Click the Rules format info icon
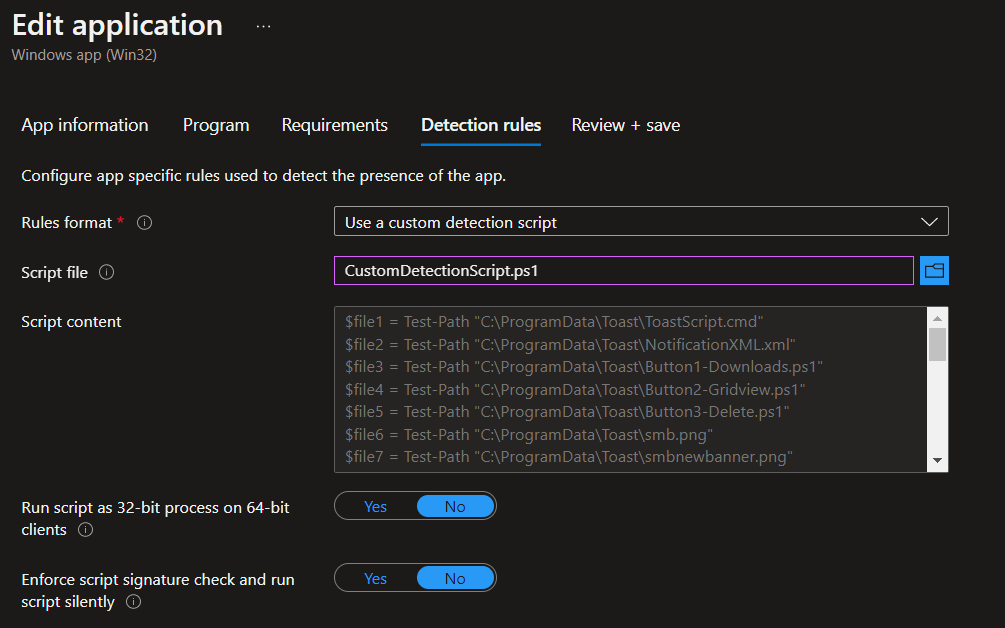Image resolution: width=1005 pixels, height=628 pixels. (144, 223)
